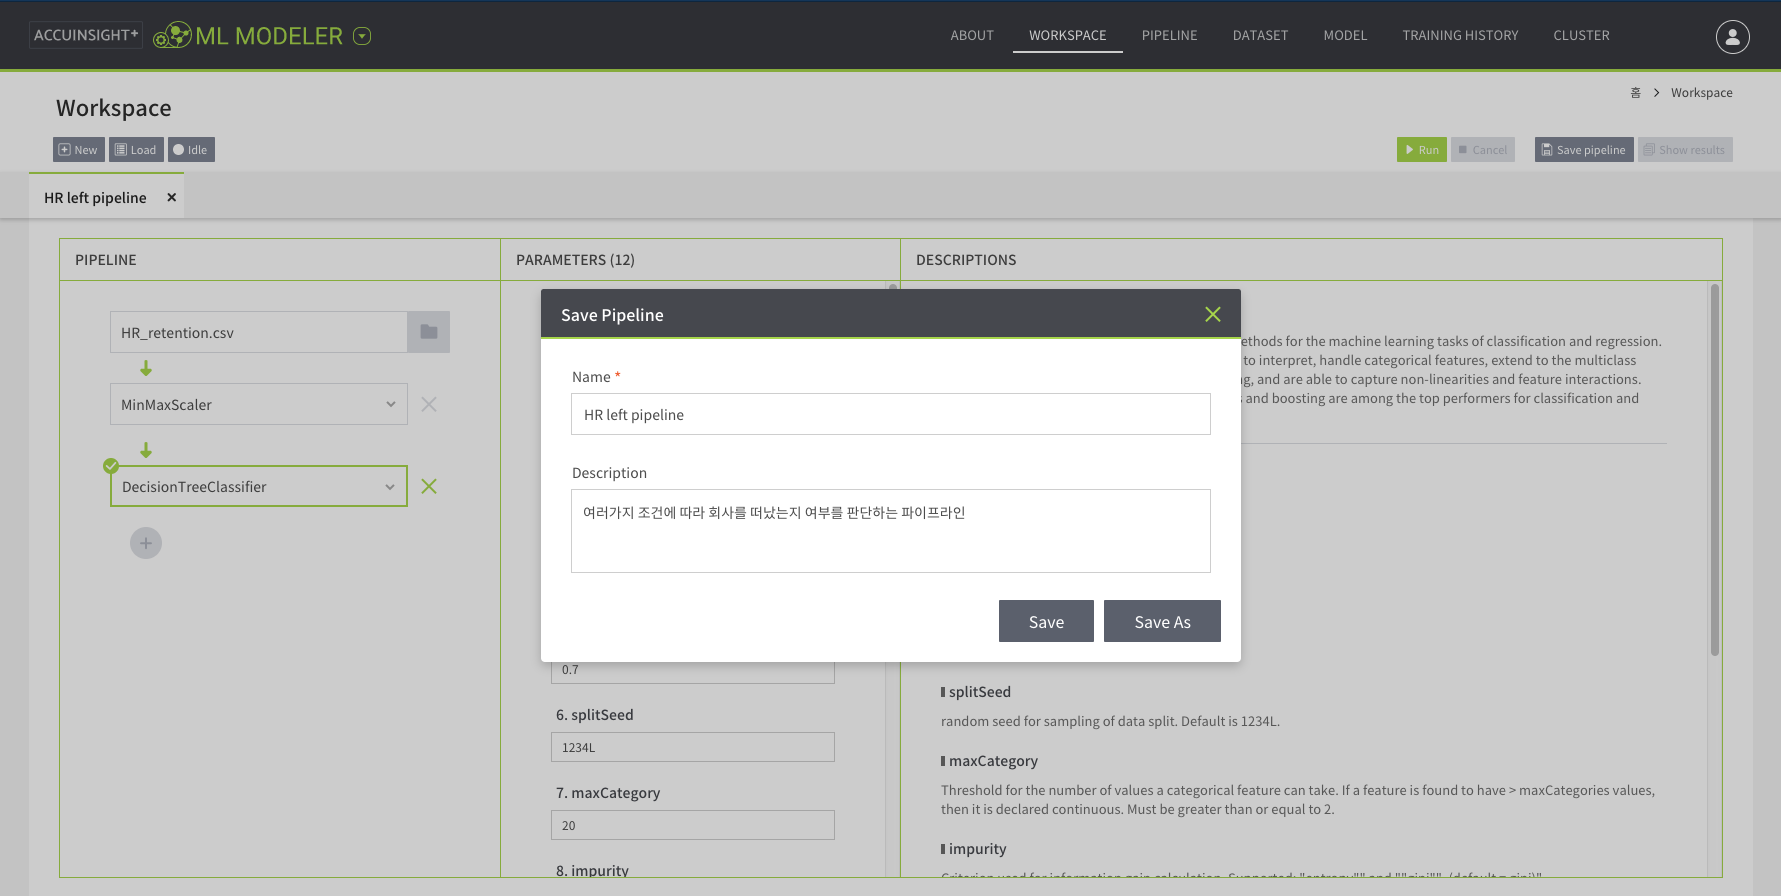Click into the Description text area
Screen dimensions: 1781x896
(891, 531)
